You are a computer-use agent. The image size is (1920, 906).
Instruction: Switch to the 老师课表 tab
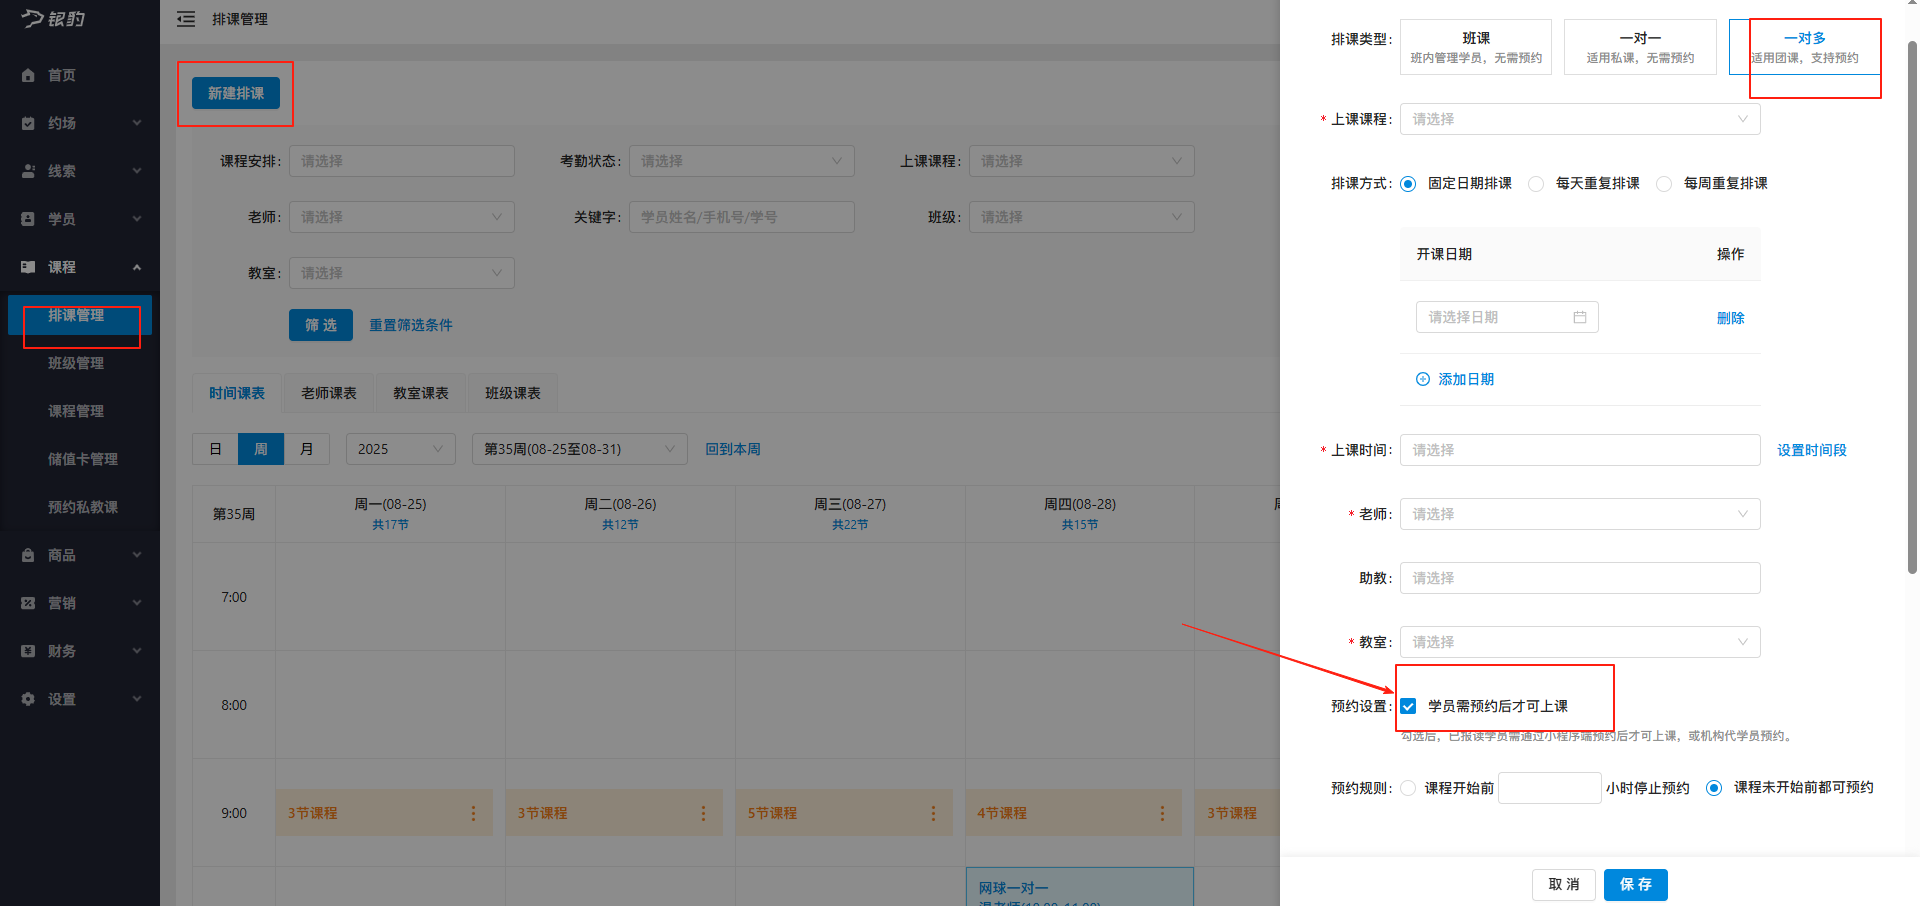328,392
